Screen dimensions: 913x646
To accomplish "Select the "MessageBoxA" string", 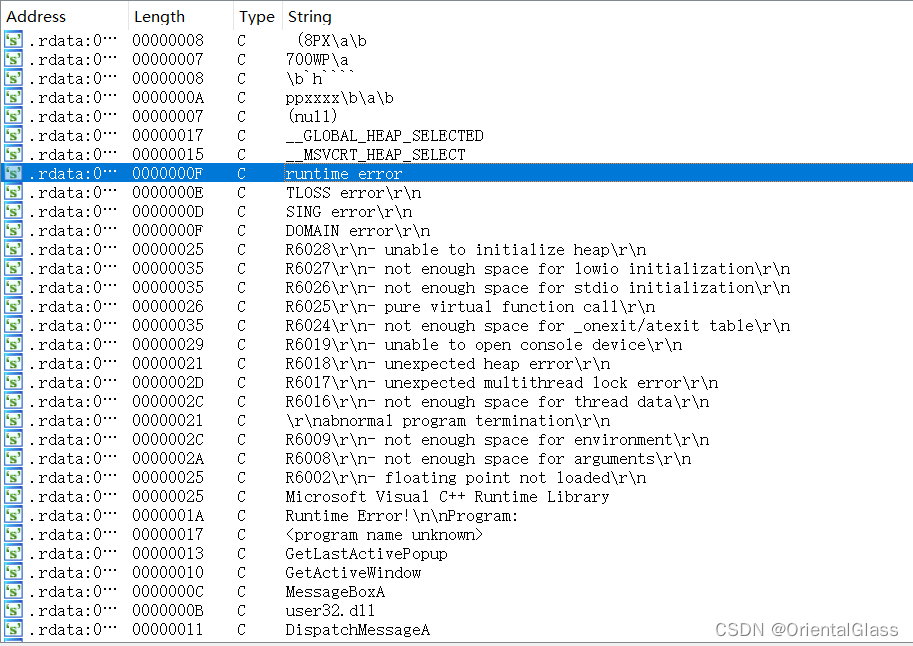I will click(335, 592).
